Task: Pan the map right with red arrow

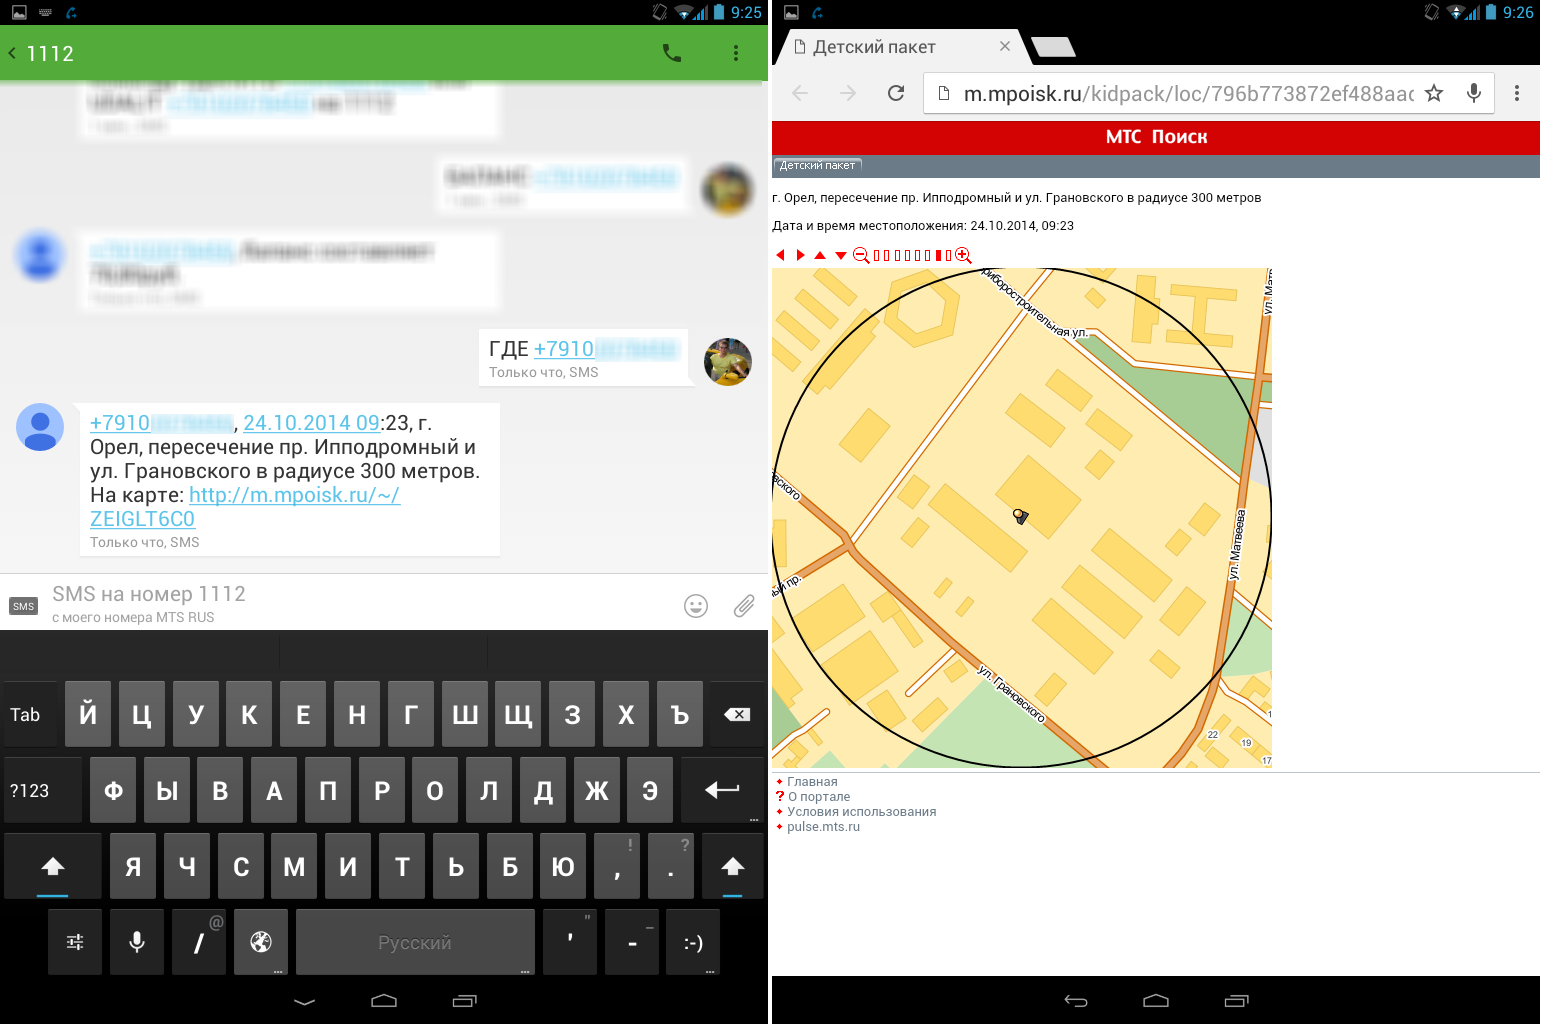Action: [800, 255]
